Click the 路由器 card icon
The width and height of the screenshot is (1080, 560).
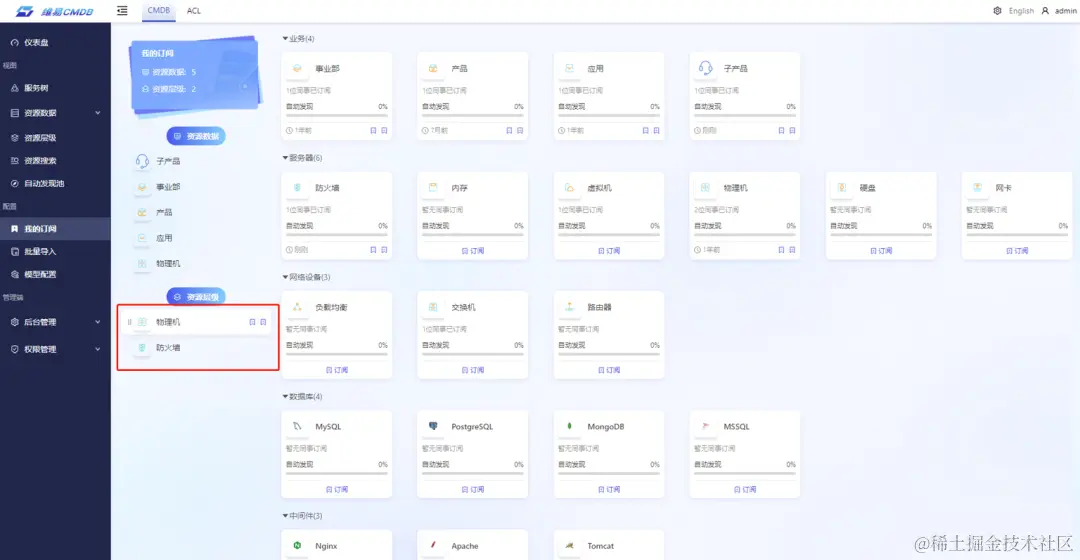pyautogui.click(x=570, y=307)
